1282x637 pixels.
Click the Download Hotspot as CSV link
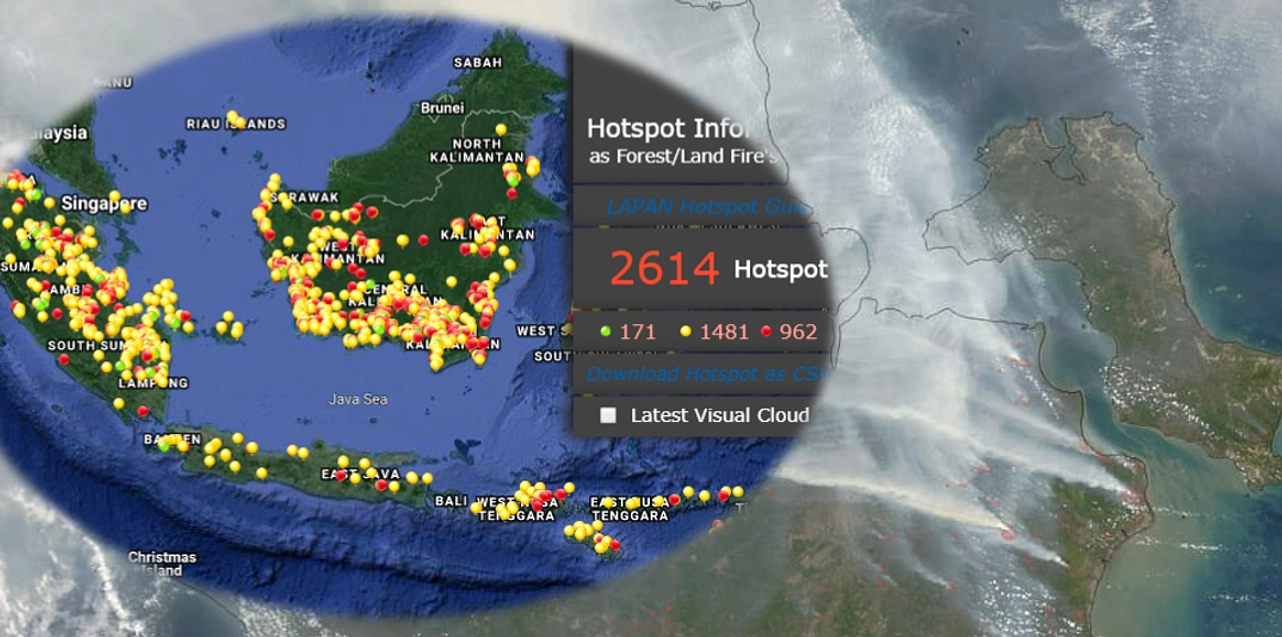pos(706,374)
